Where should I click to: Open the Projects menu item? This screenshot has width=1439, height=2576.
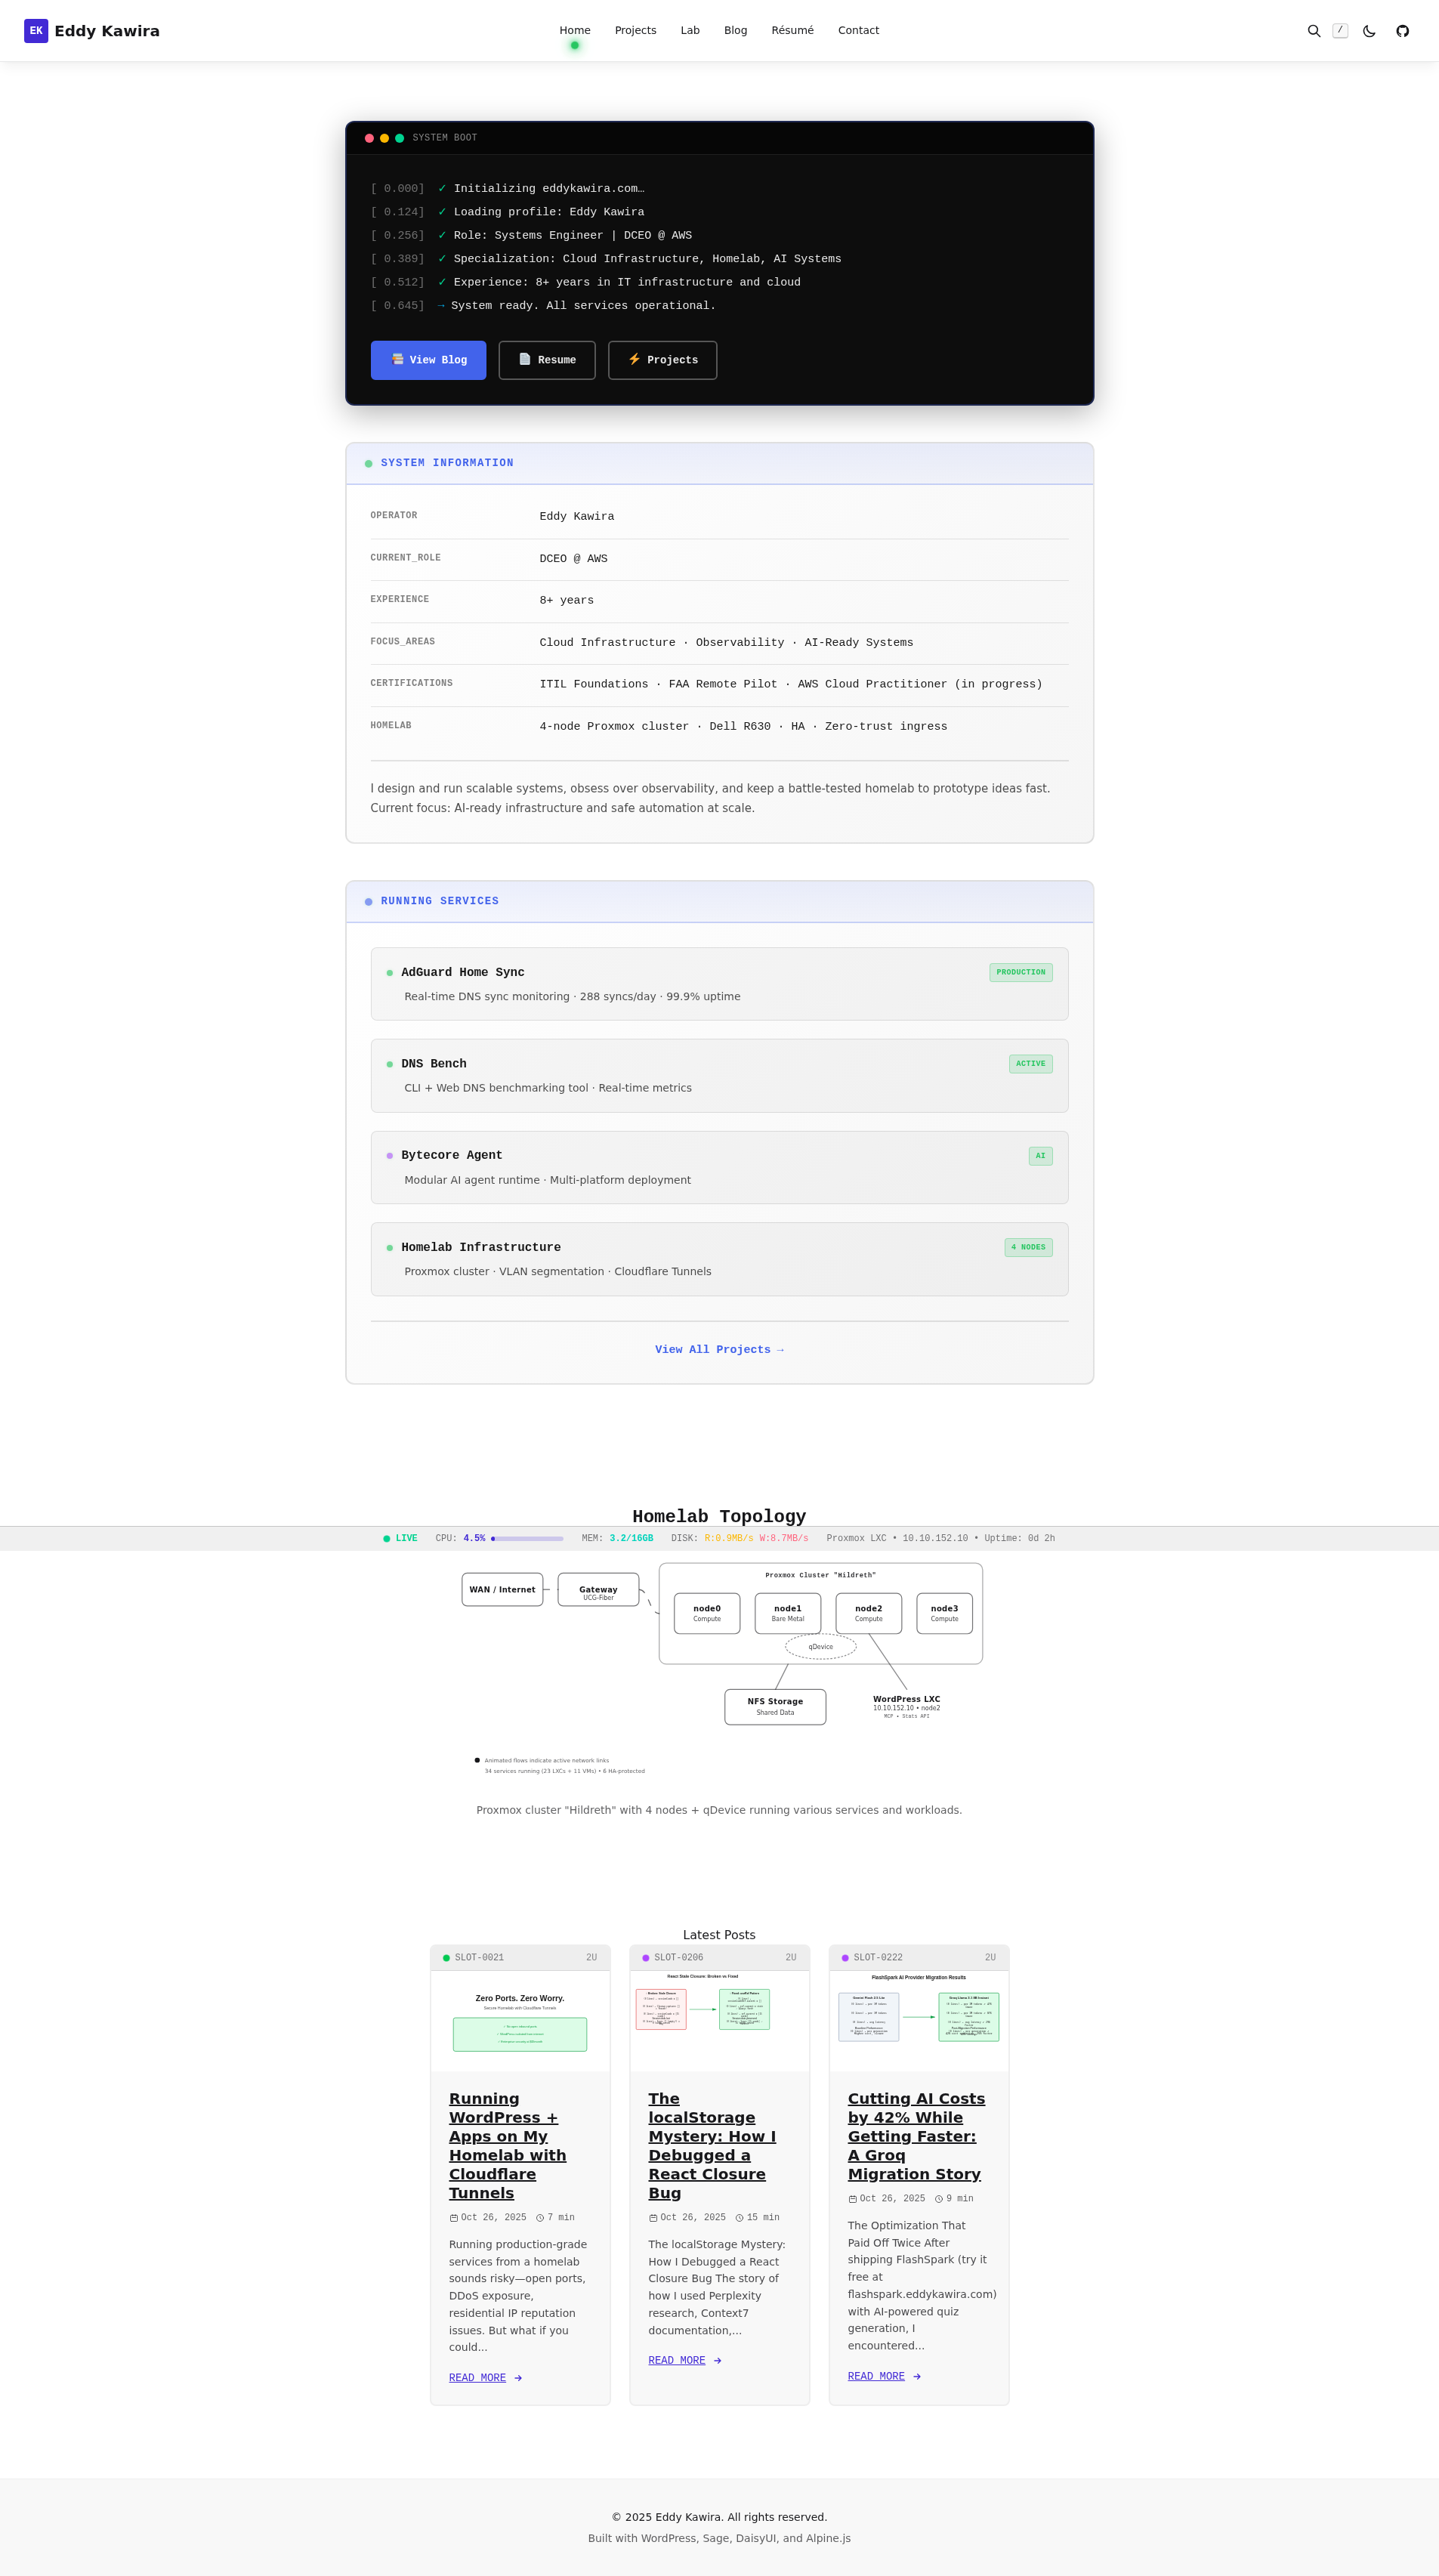point(635,31)
